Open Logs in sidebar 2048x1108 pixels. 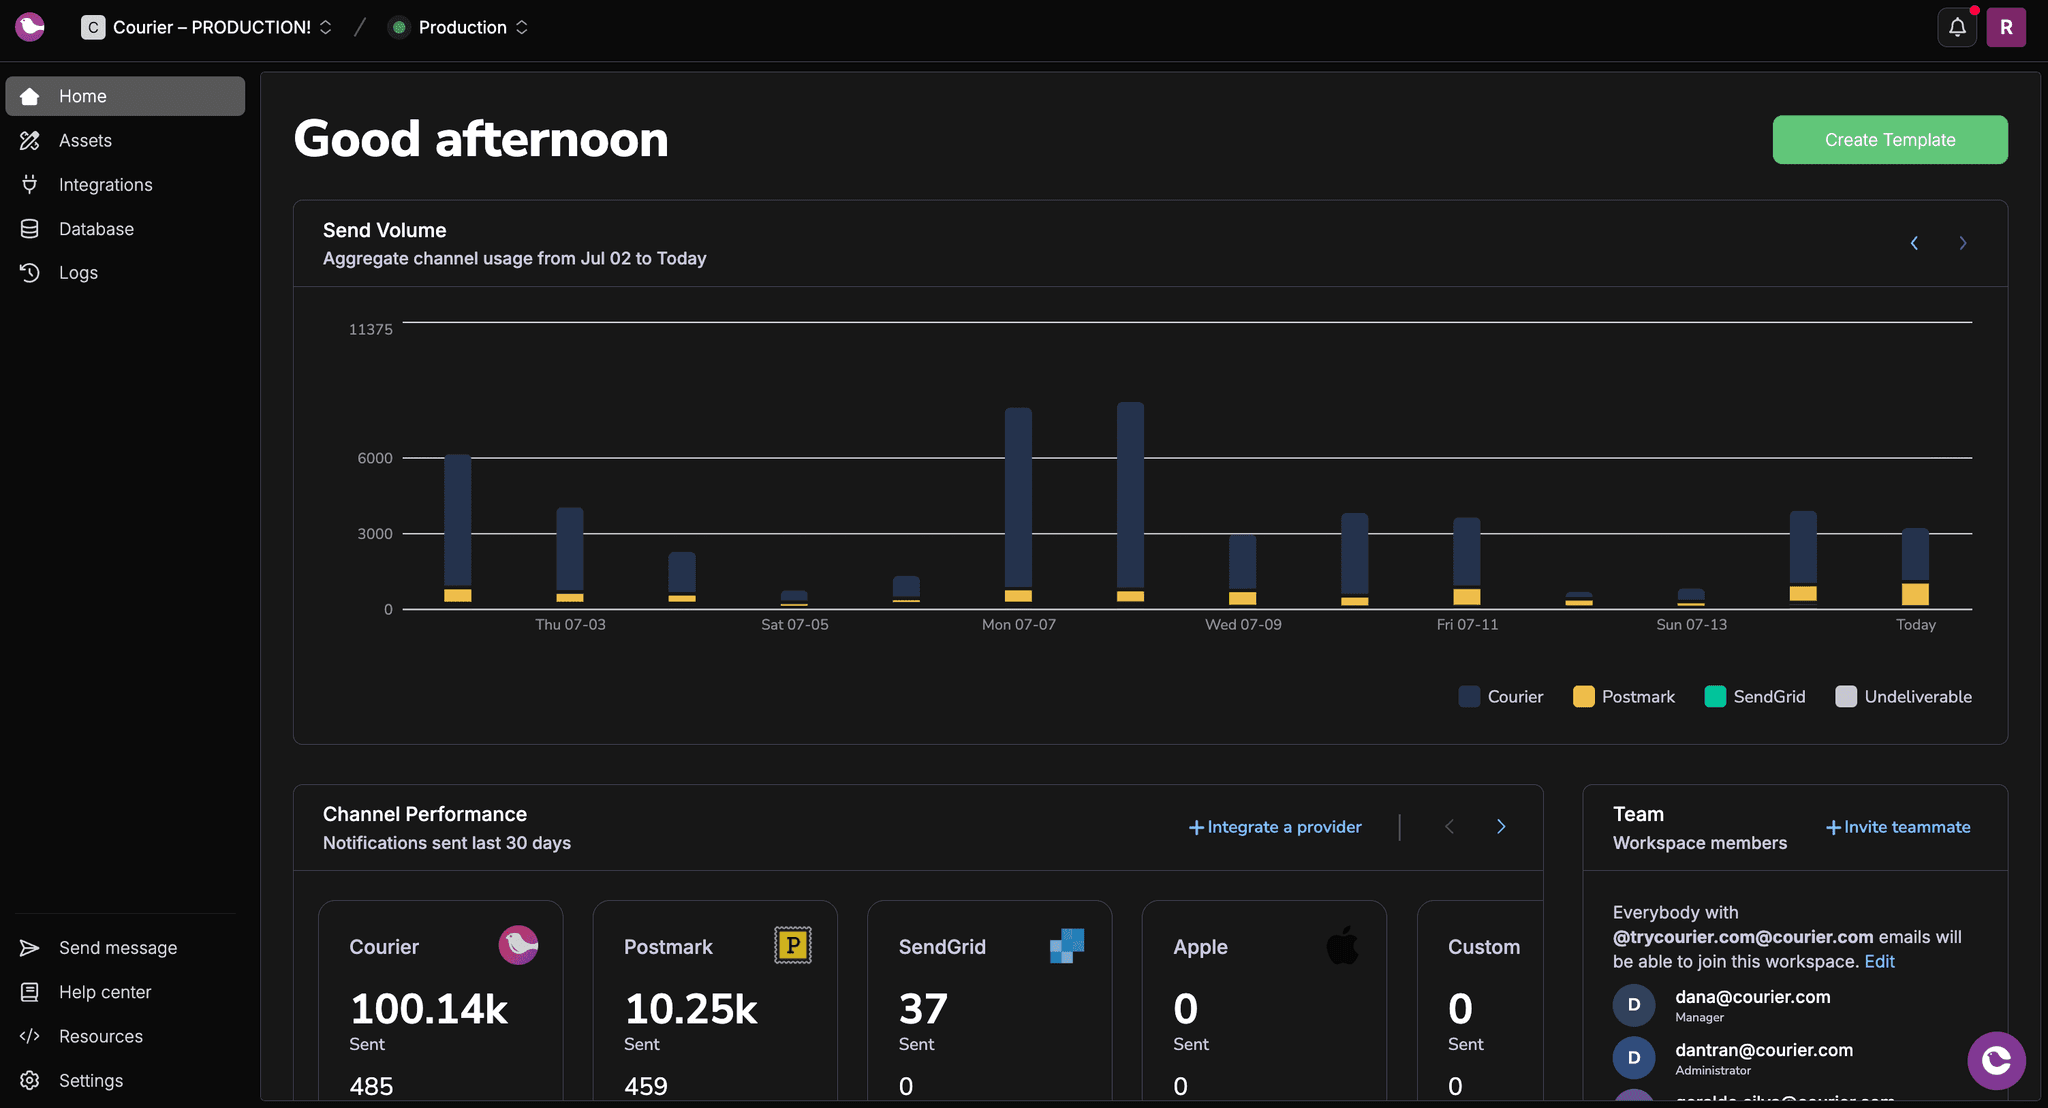(125, 273)
